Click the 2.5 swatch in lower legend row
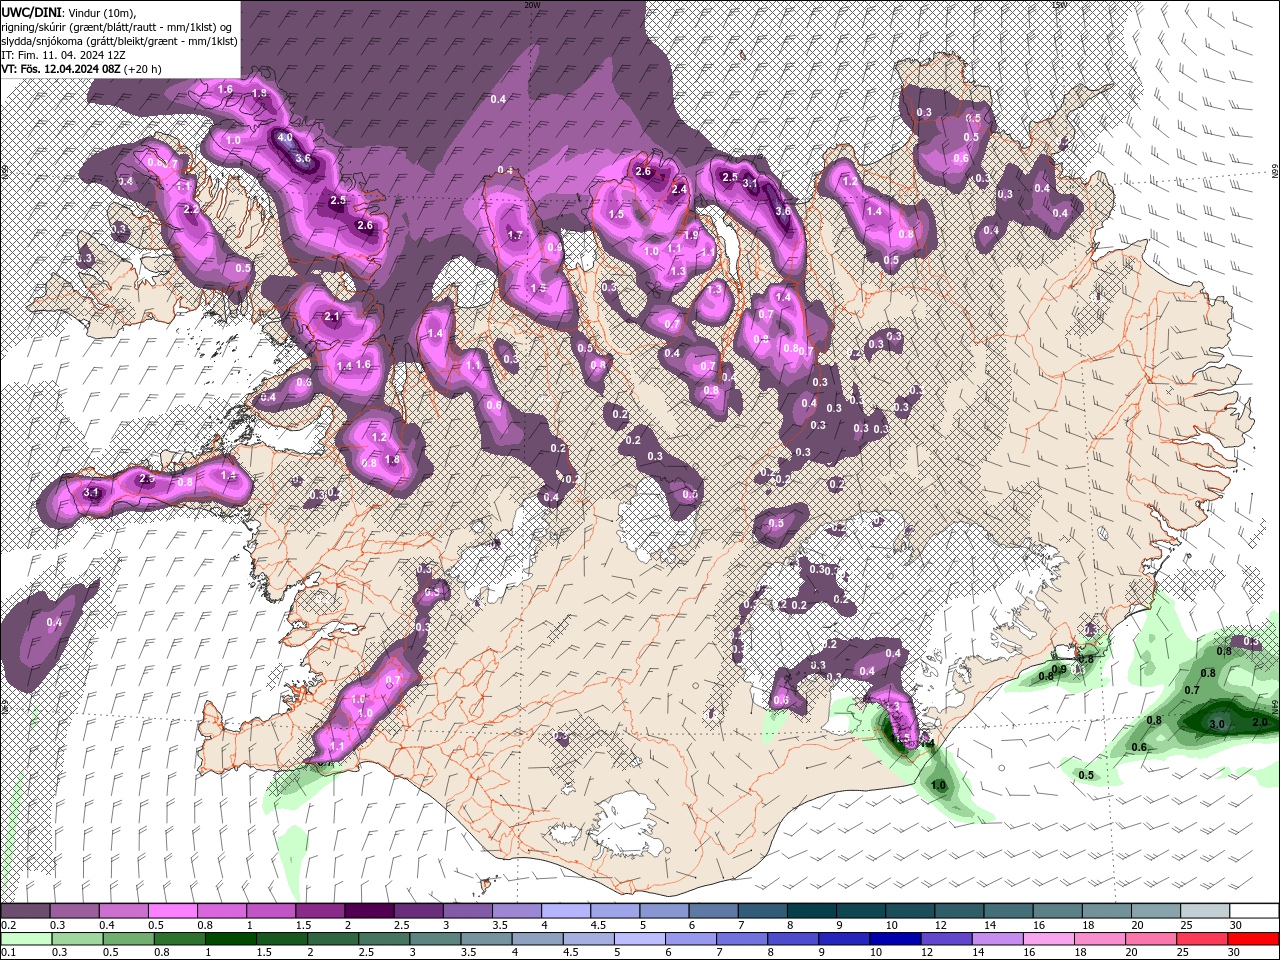Viewport: 1280px width, 960px height. [384, 939]
